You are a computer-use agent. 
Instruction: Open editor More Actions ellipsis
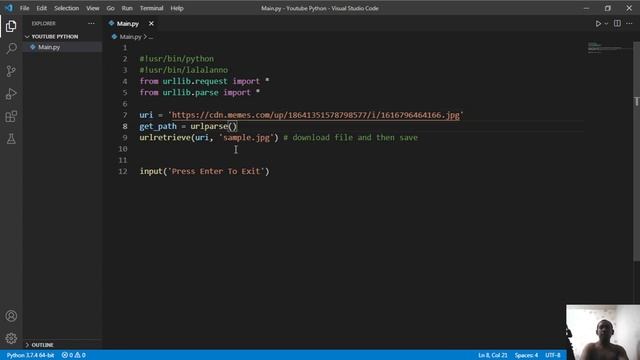629,24
